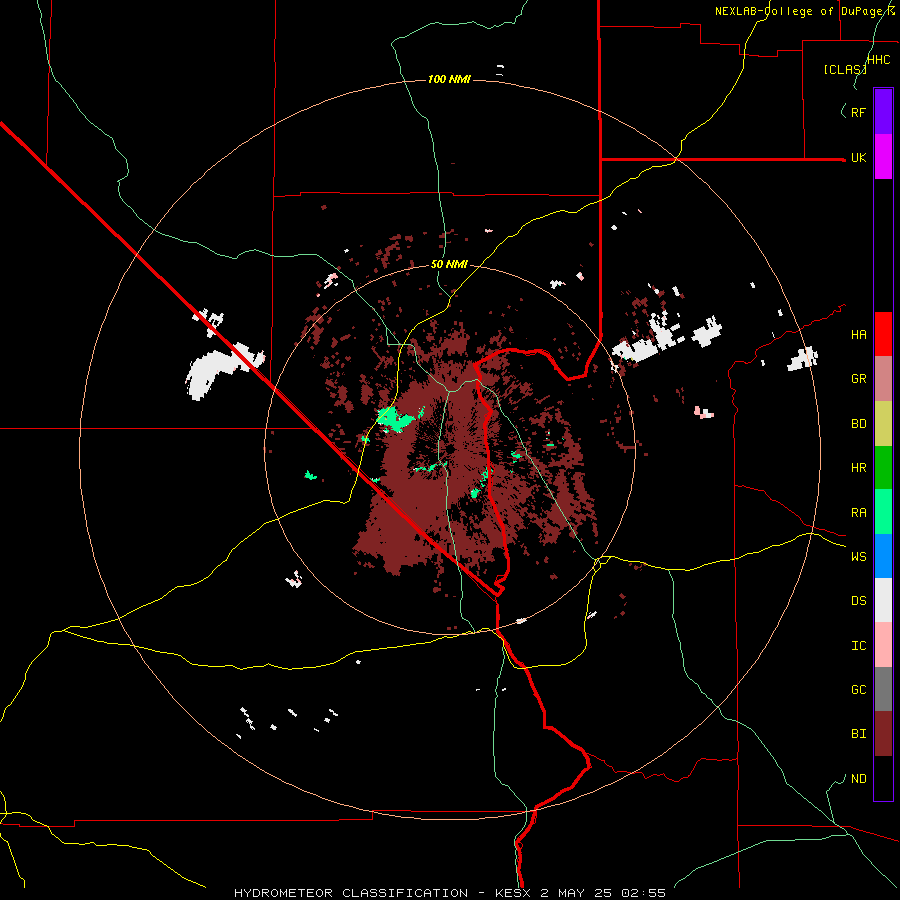Image resolution: width=900 pixels, height=900 pixels.
Task: Click the IC legend label
Action: [x=858, y=646]
